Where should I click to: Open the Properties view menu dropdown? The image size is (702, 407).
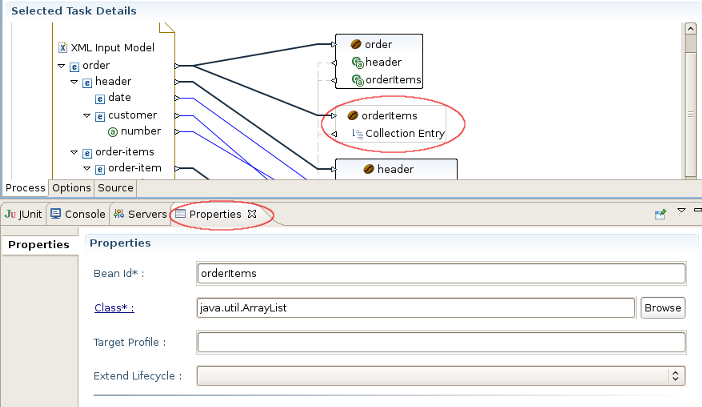pos(681,210)
